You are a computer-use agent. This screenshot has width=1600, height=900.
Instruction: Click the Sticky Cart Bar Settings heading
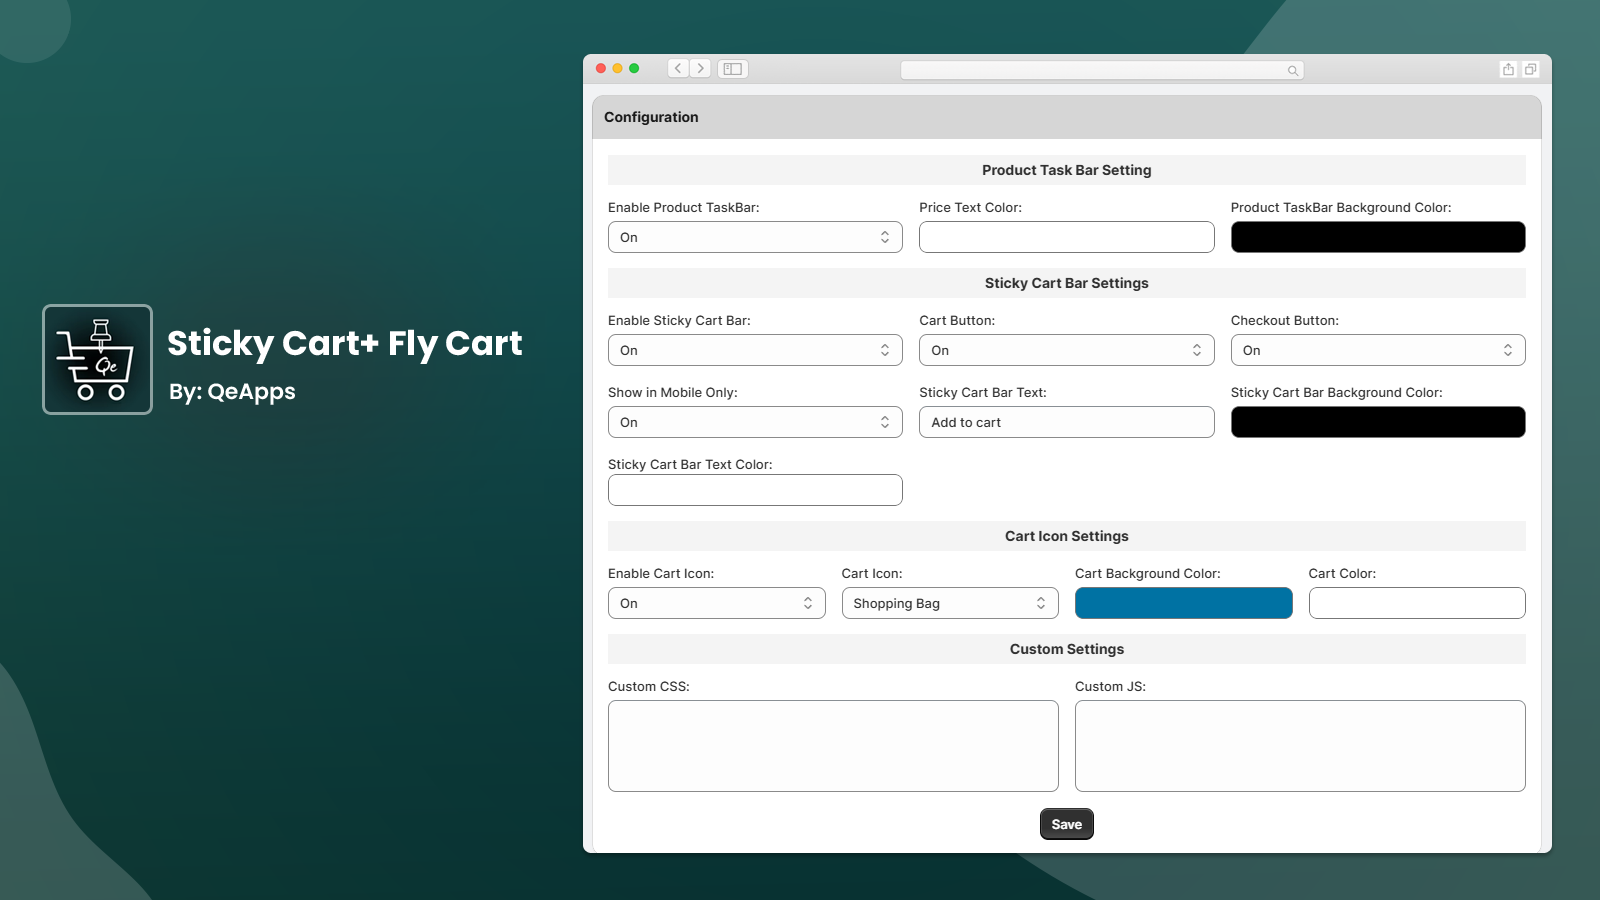click(x=1067, y=283)
